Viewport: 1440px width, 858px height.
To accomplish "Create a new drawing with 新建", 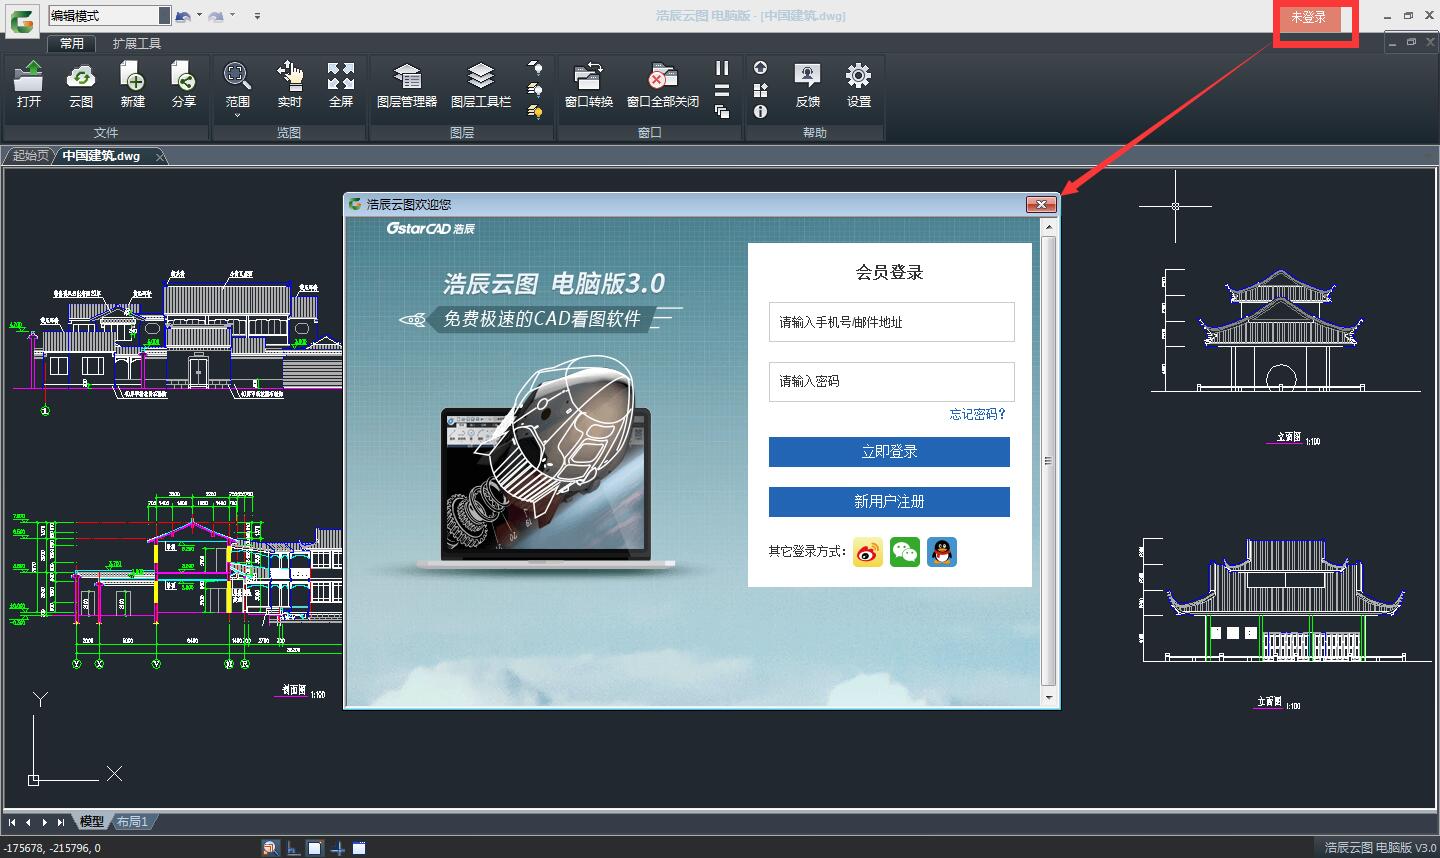I will pos(132,88).
